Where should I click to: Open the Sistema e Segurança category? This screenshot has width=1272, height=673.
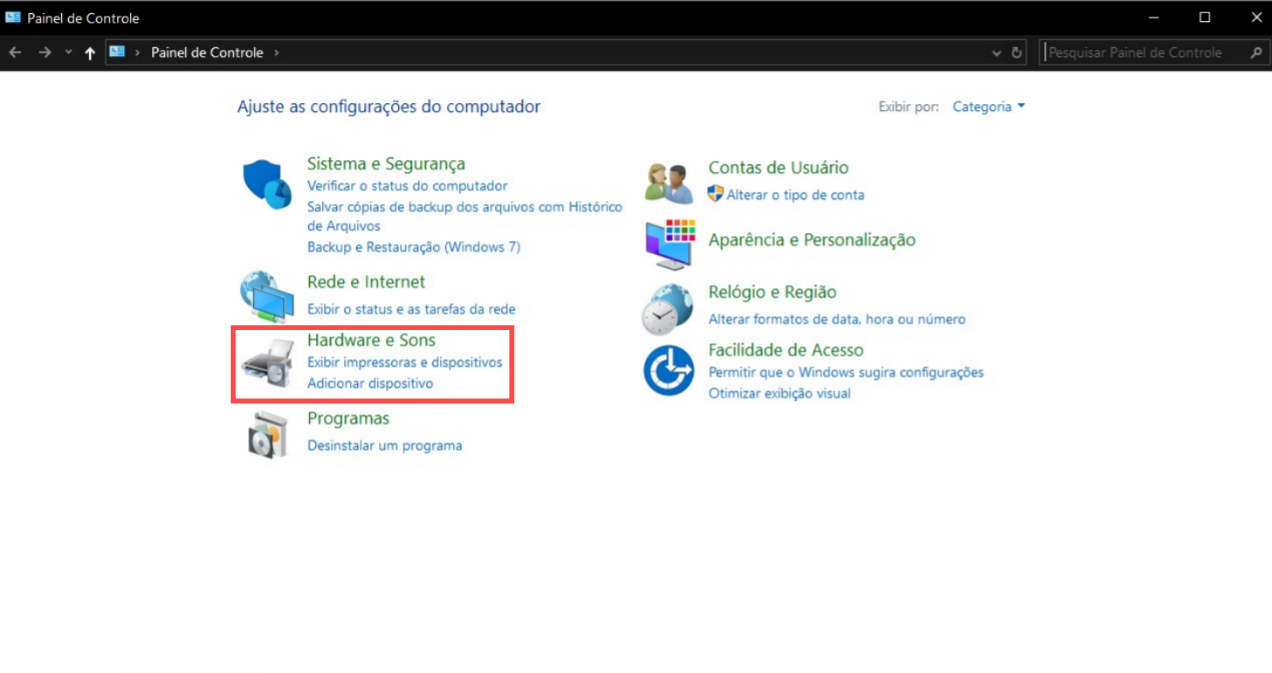(x=386, y=164)
